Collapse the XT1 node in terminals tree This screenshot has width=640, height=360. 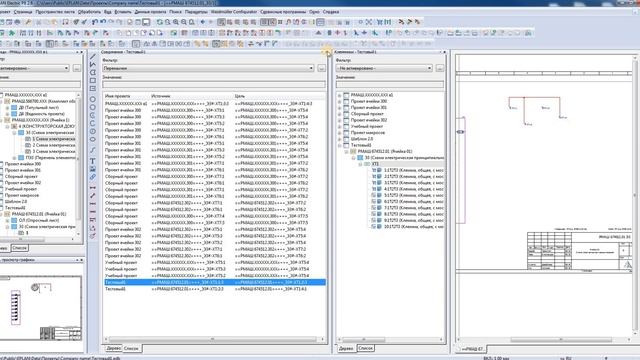coord(360,164)
